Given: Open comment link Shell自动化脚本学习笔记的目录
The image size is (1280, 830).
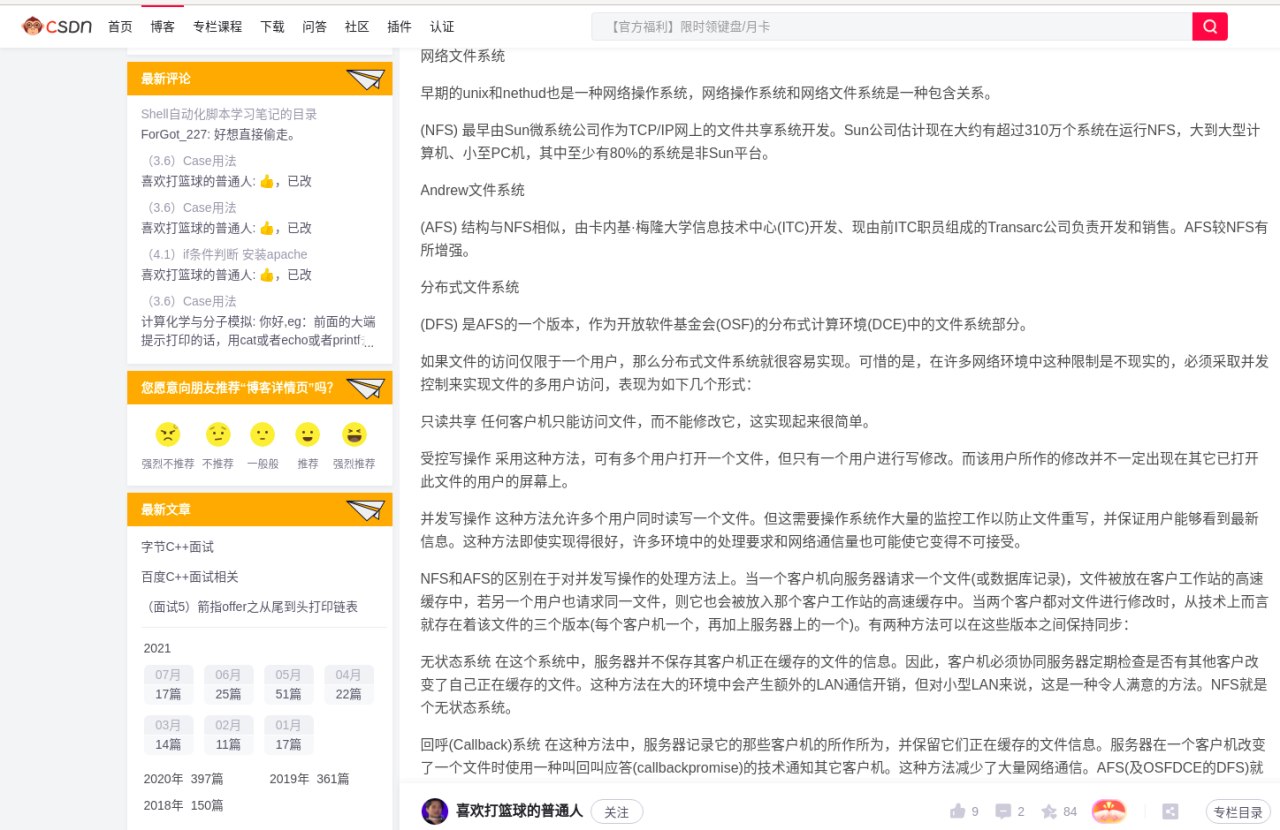Looking at the screenshot, I should point(229,114).
